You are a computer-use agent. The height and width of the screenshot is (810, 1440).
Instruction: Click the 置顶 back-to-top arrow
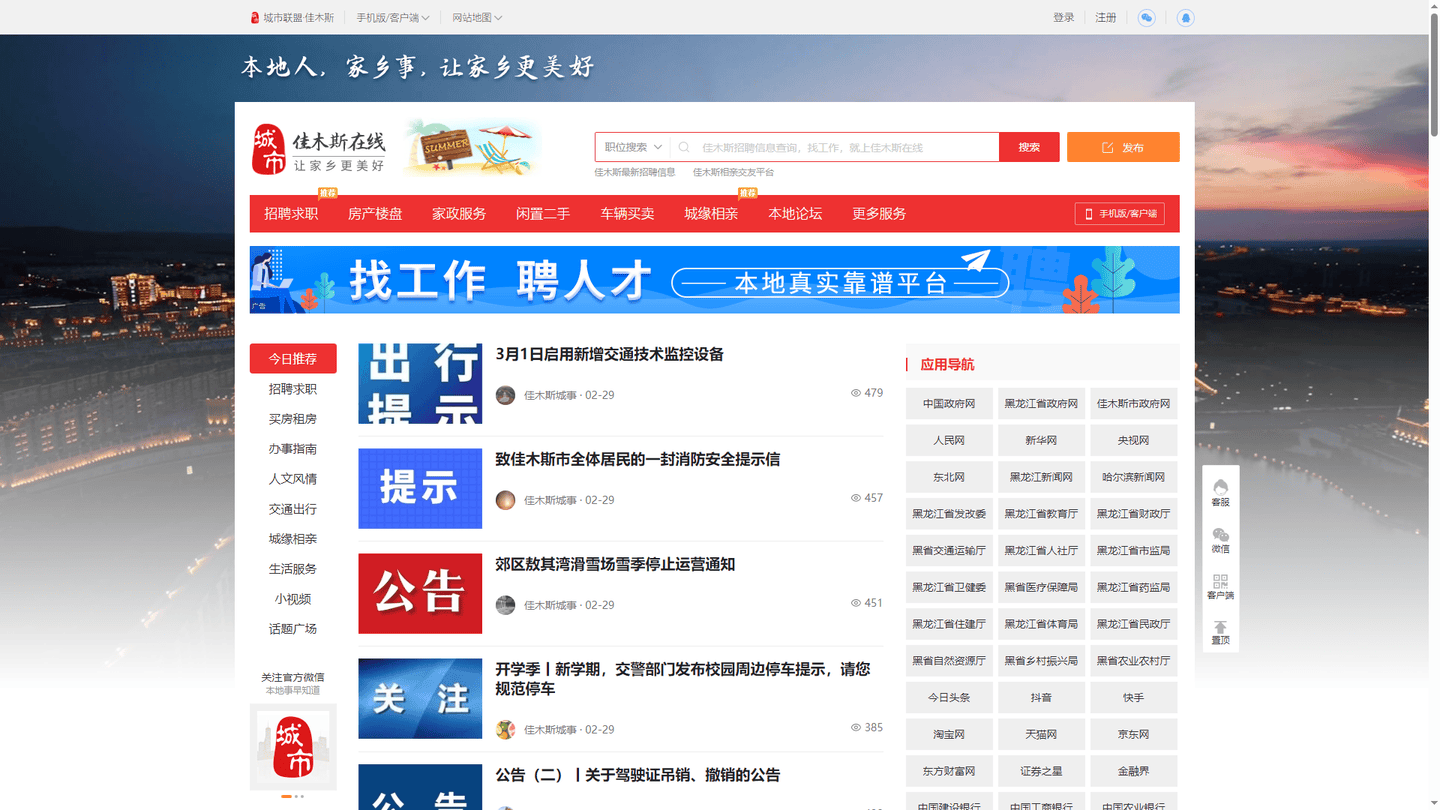(x=1220, y=633)
